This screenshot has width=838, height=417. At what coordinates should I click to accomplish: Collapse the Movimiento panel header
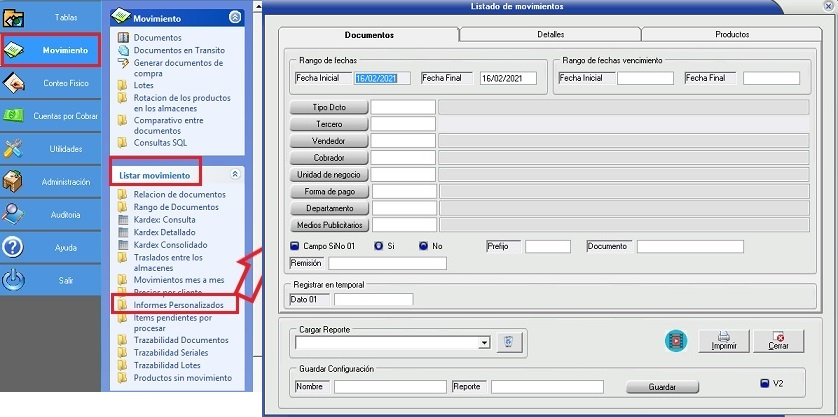235,17
